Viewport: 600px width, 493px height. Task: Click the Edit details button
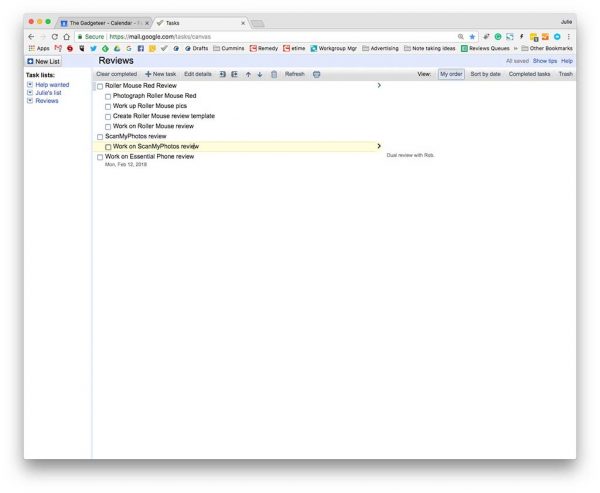(x=197, y=74)
